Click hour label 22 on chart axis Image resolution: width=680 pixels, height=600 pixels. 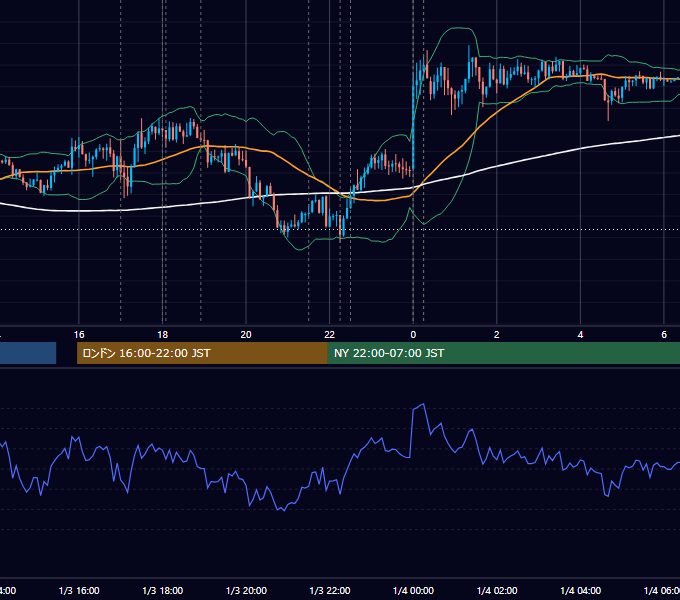pyautogui.click(x=330, y=335)
